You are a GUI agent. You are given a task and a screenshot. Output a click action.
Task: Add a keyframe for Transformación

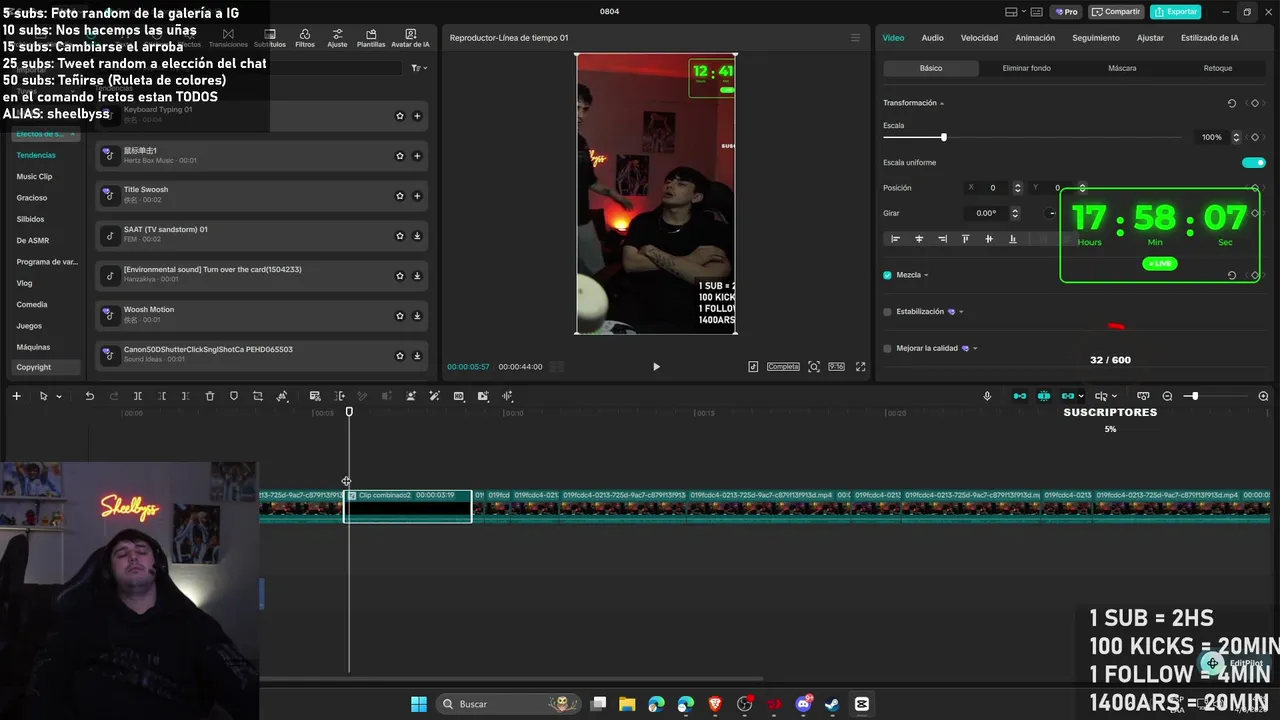[1255, 103]
